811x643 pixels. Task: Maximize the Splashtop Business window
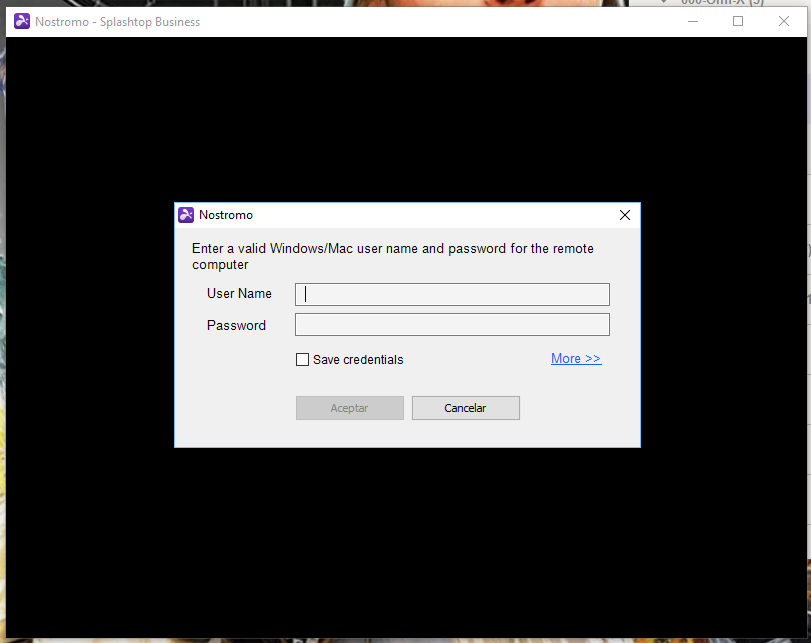738,21
